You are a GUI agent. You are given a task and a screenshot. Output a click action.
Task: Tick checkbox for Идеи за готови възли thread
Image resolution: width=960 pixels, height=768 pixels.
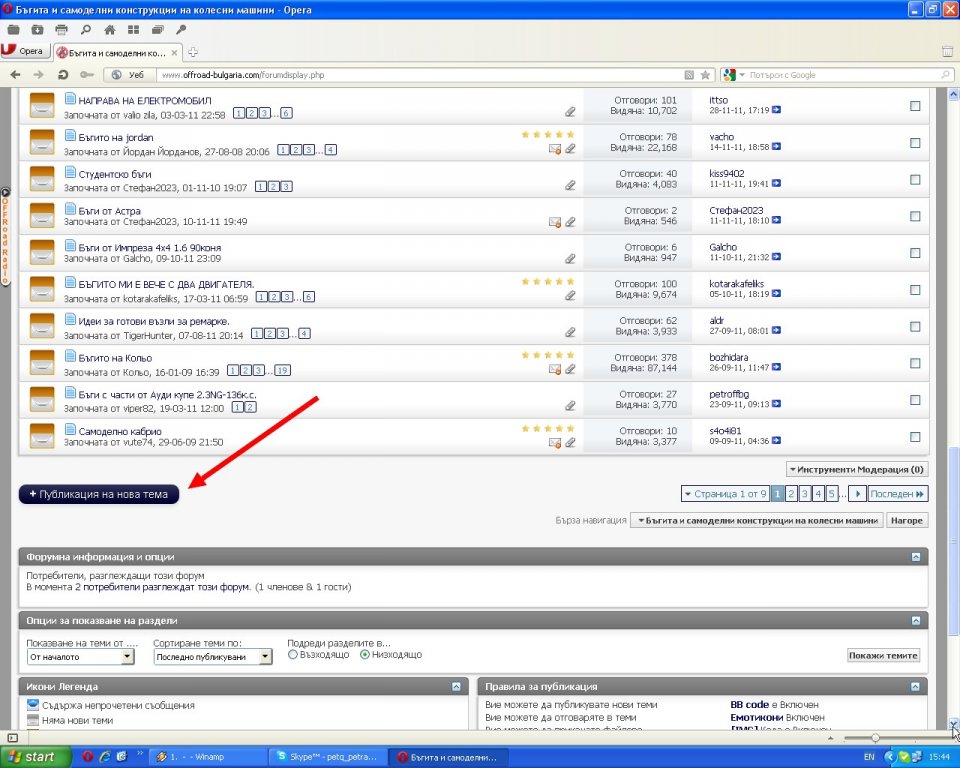pos(915,326)
